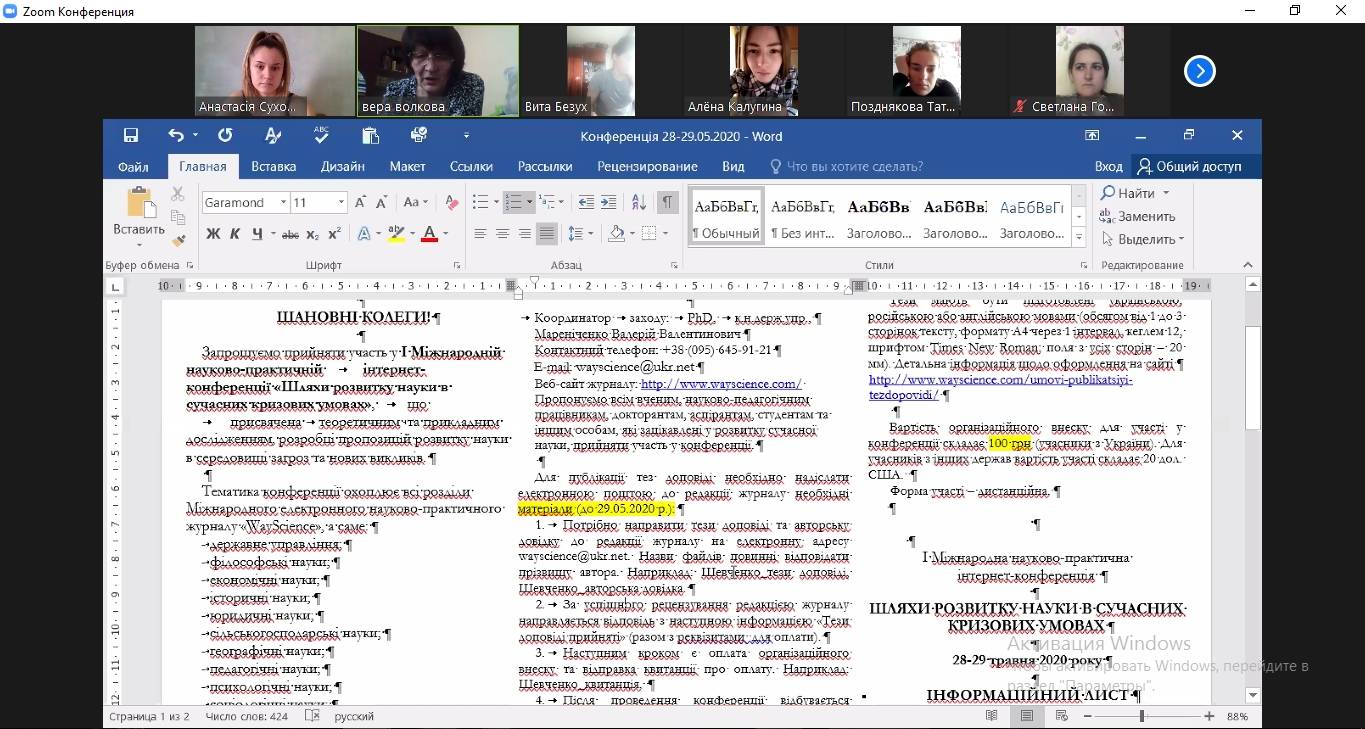
Task: Switch to the Рецензирование tab
Action: [647, 167]
